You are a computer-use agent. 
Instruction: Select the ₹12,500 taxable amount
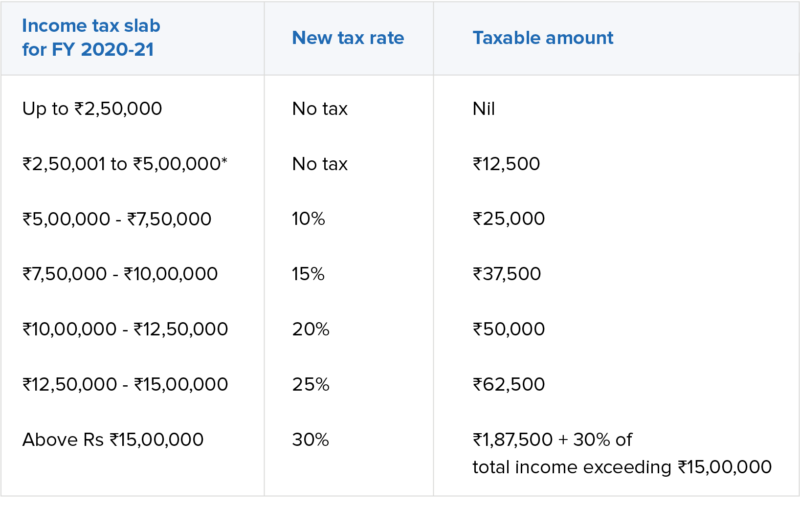pos(506,163)
